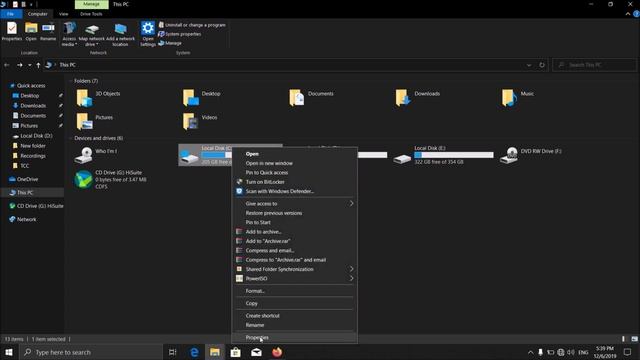Select Local Disk (E:) drive
The width and height of the screenshot is (640, 360).
pyautogui.click(x=443, y=155)
